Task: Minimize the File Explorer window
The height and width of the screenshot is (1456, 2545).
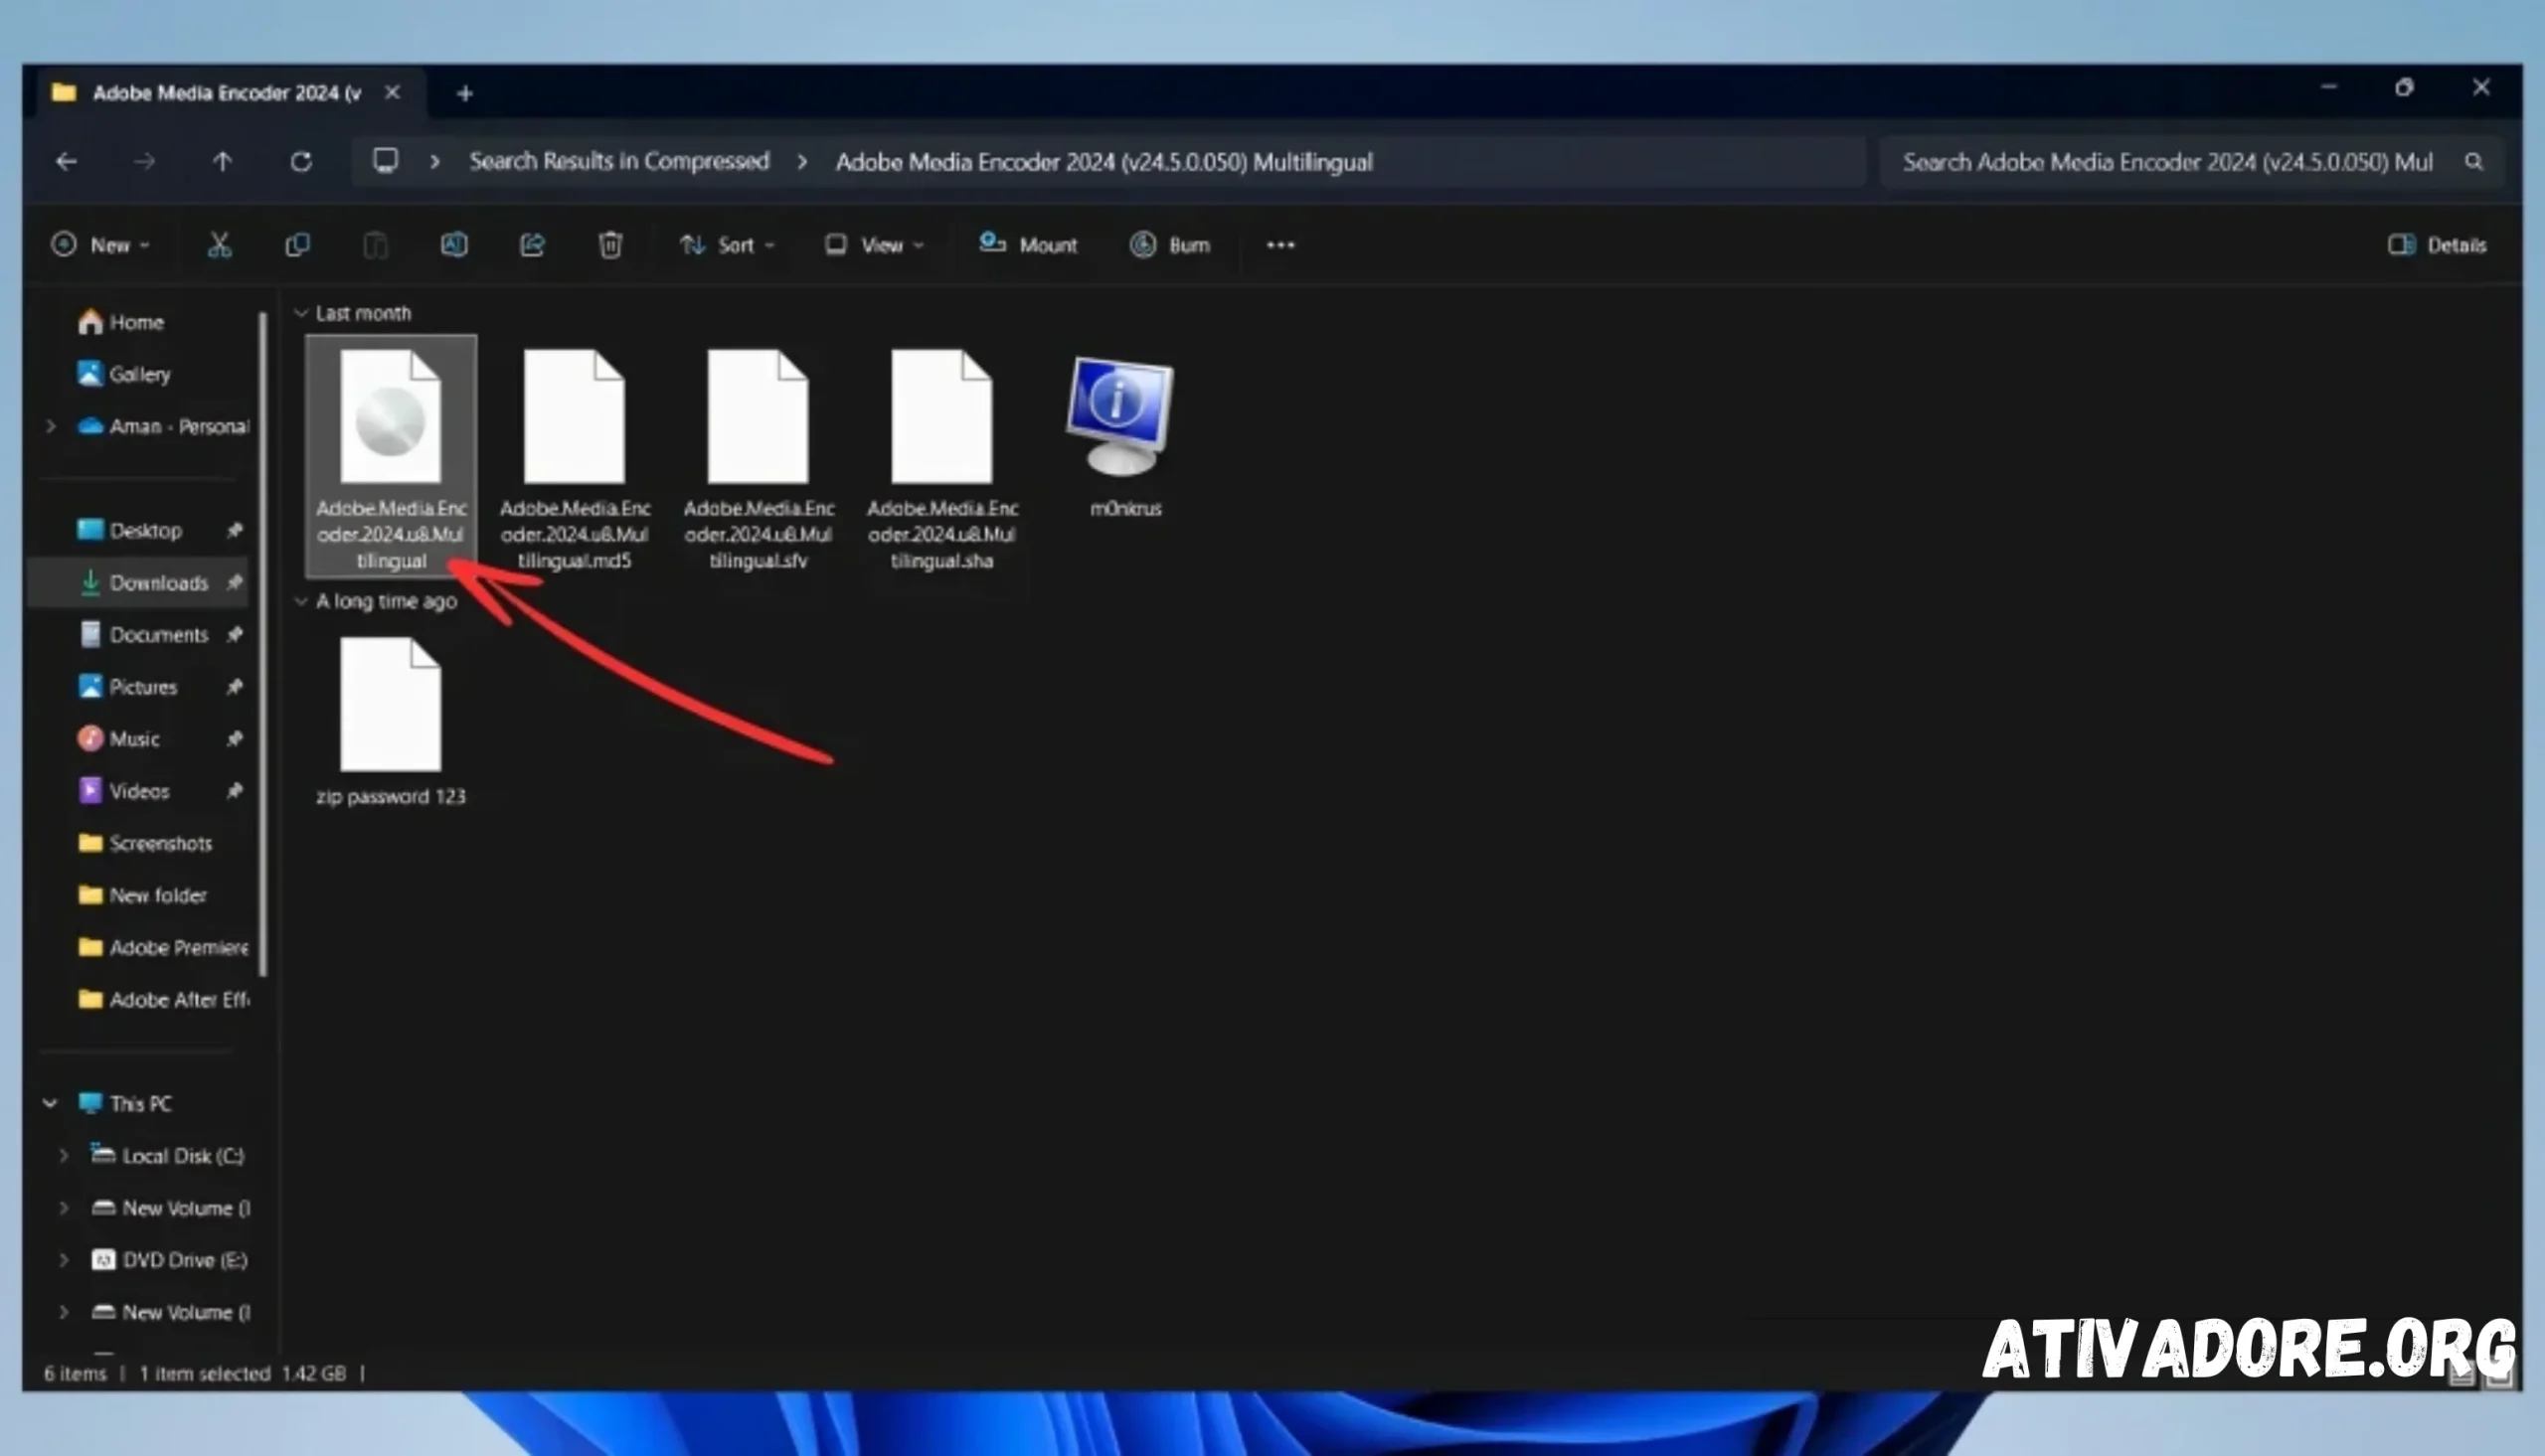Action: click(x=2328, y=88)
